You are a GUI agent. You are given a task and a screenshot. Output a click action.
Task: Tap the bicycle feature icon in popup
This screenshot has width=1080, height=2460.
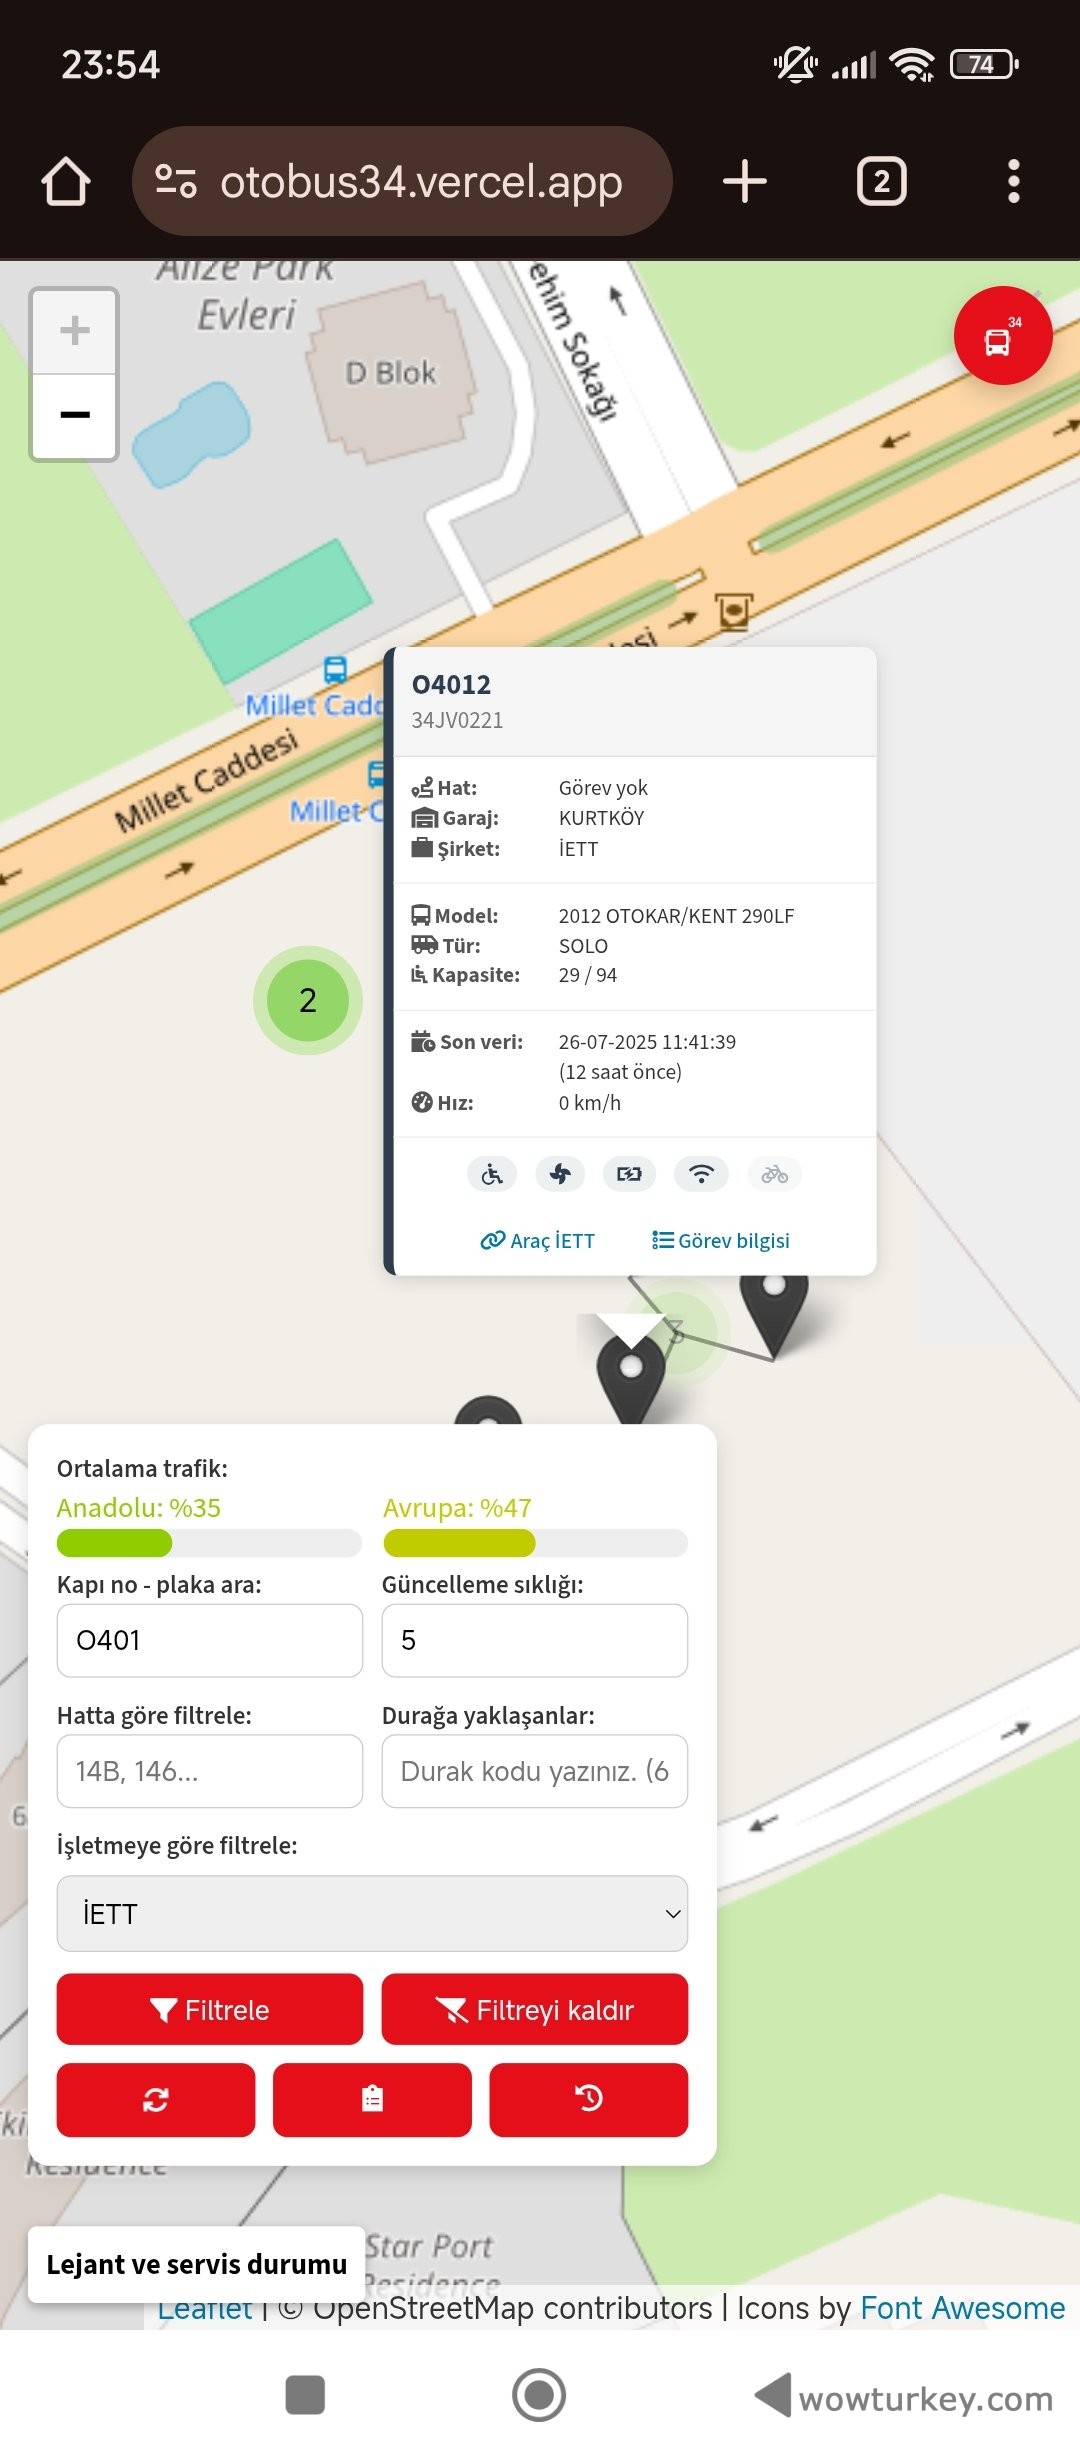pos(774,1174)
